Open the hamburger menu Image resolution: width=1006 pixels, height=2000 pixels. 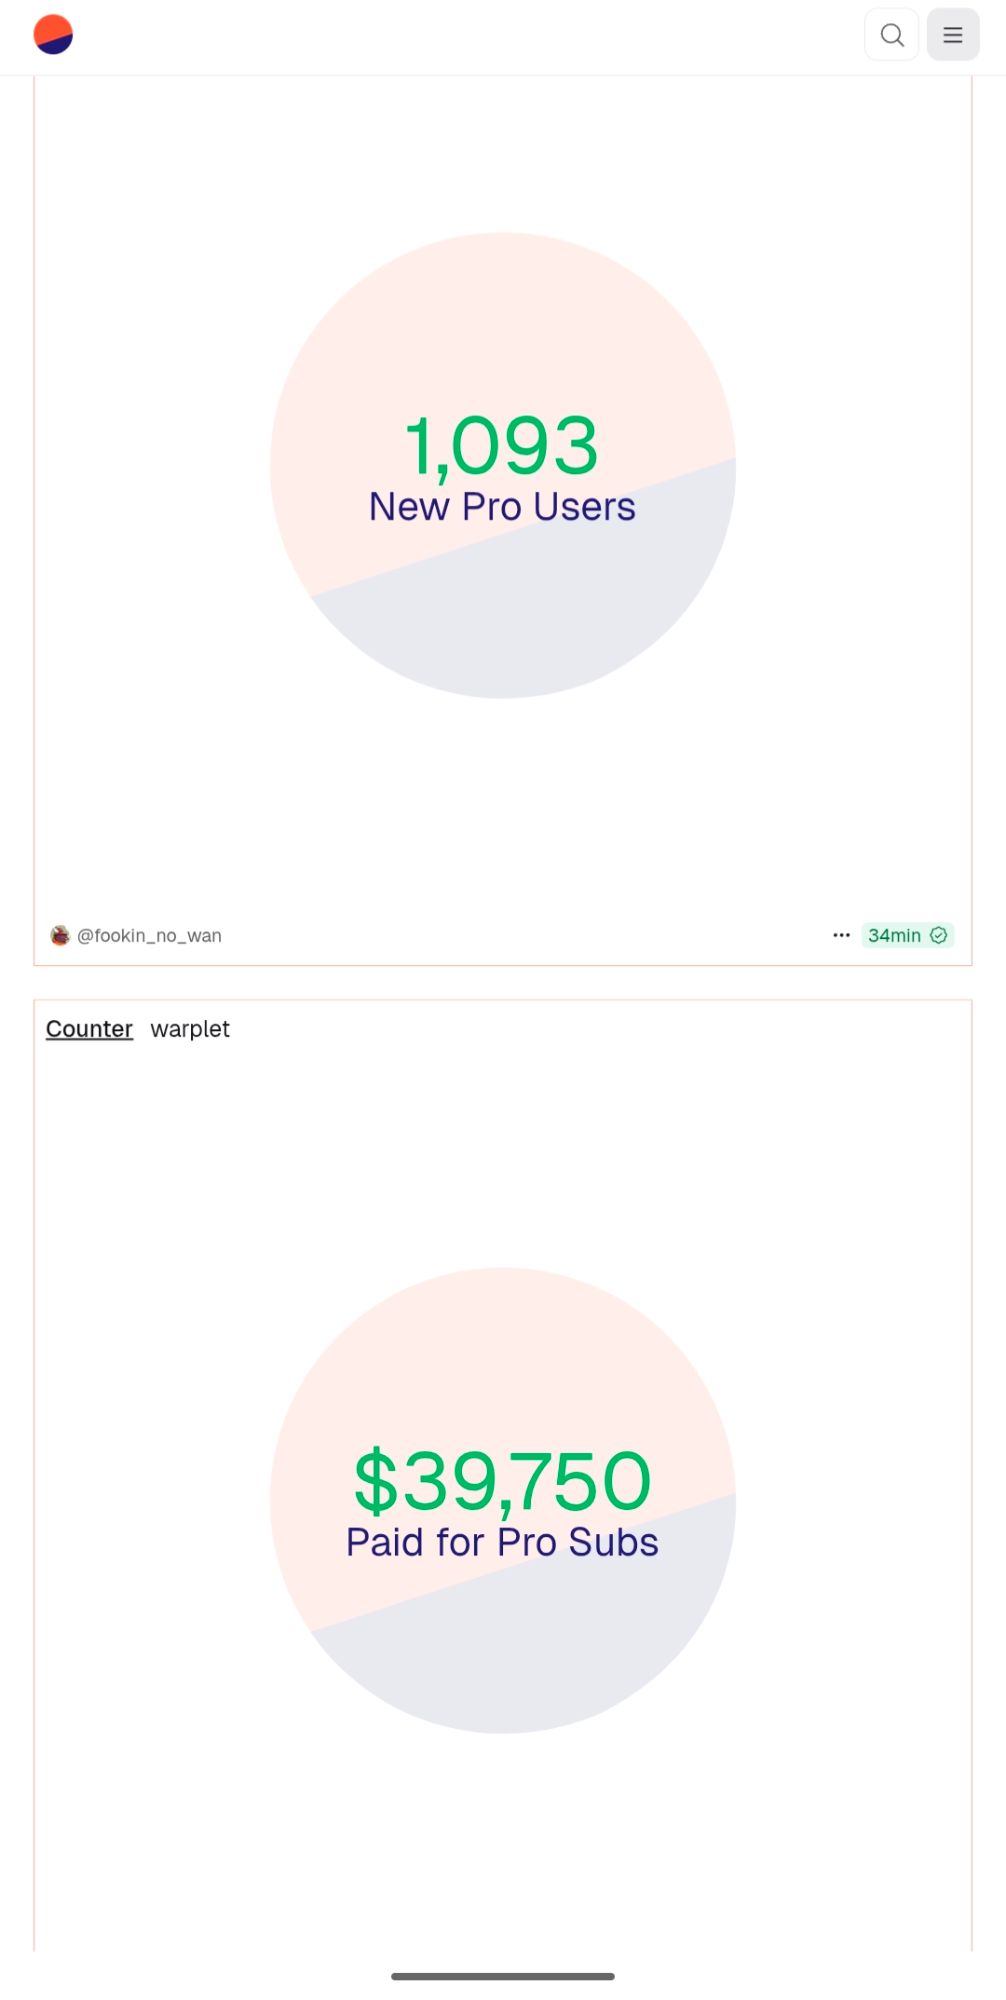[x=952, y=35]
